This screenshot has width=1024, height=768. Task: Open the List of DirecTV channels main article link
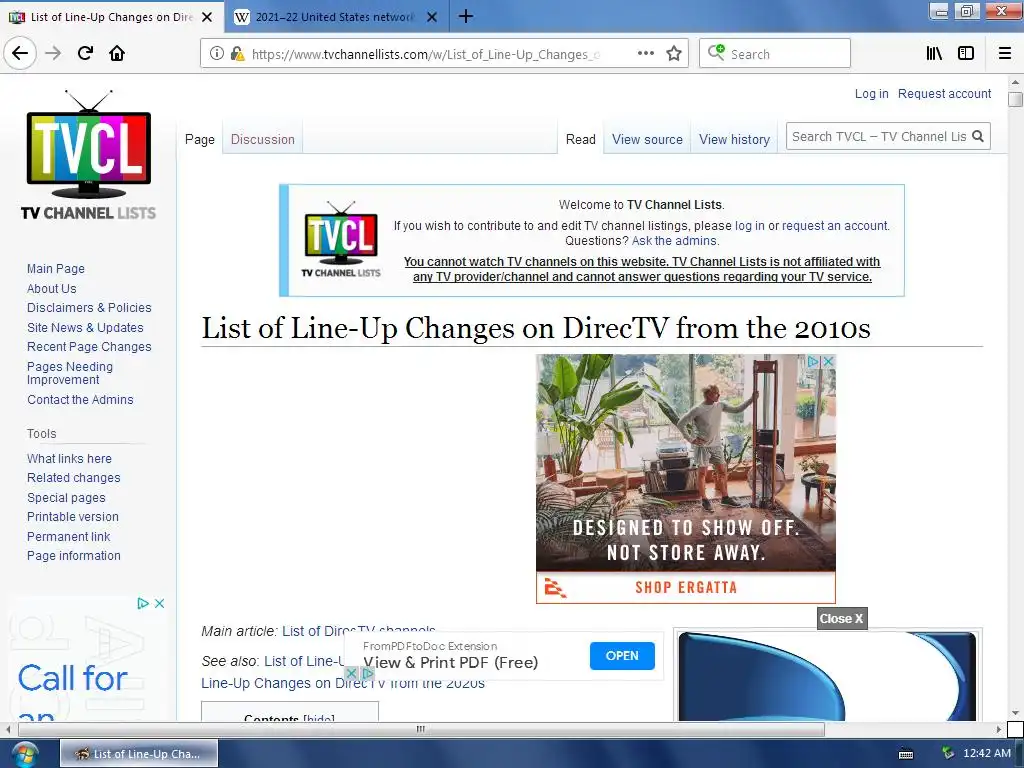[x=359, y=631]
